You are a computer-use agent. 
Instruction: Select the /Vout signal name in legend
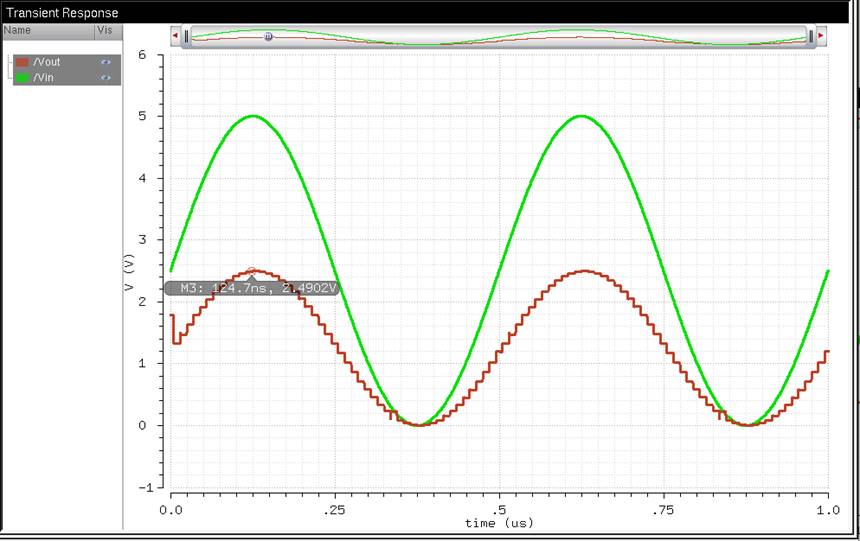(x=47, y=62)
